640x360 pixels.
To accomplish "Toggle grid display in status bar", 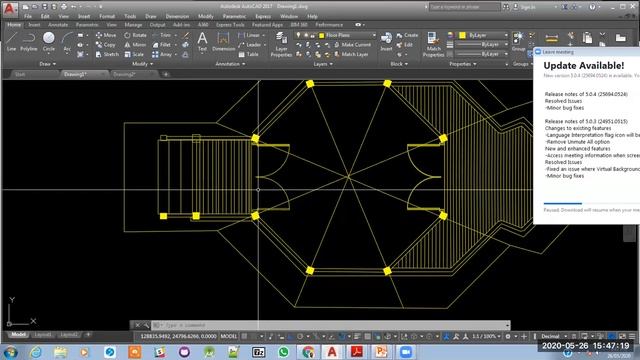I will pyautogui.click(x=244, y=336).
